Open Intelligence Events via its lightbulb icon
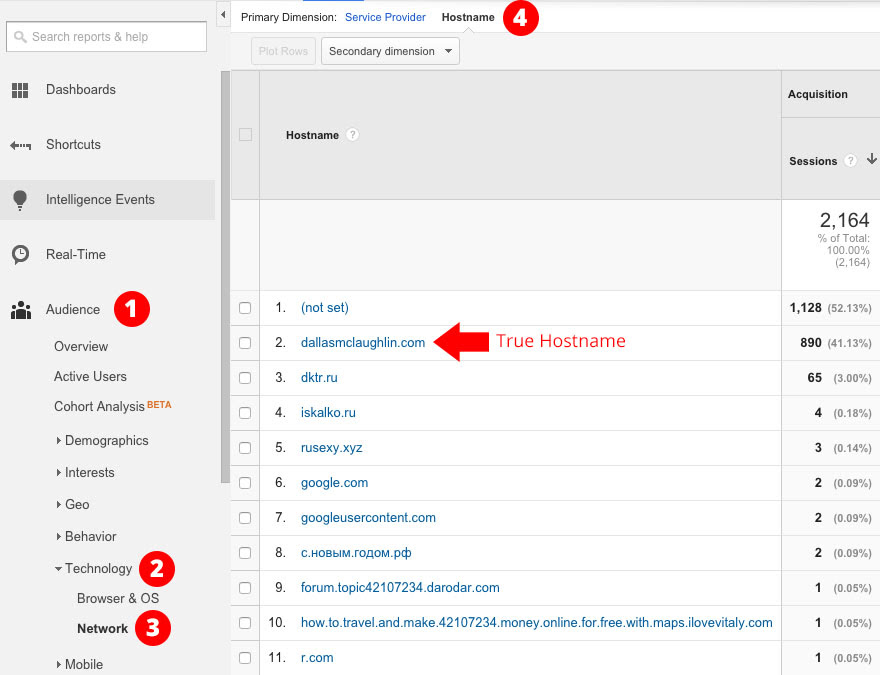Screen dimensions: 880x675 click(x=20, y=199)
